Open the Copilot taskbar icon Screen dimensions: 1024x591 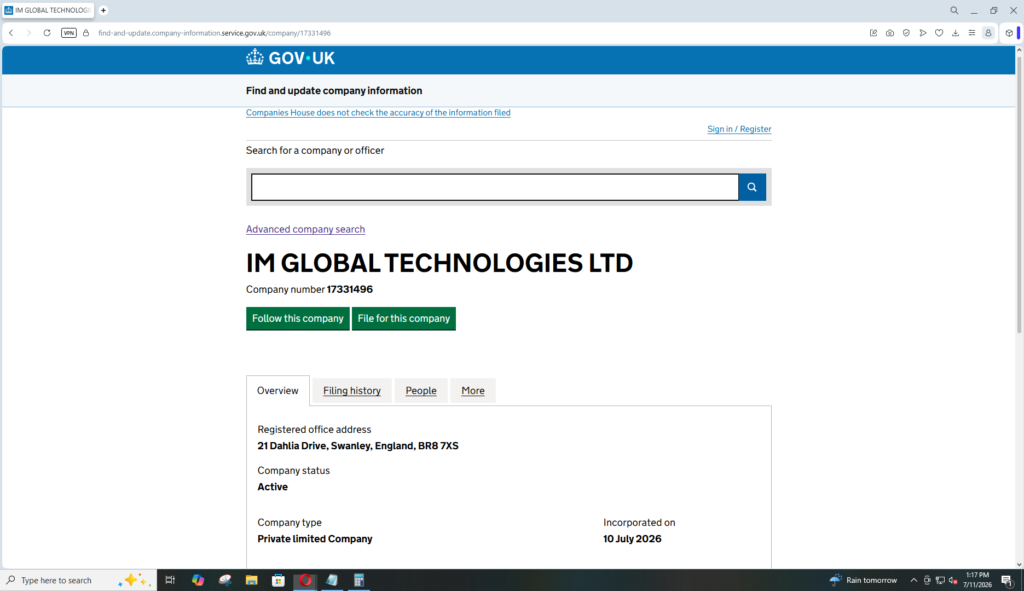[198, 580]
